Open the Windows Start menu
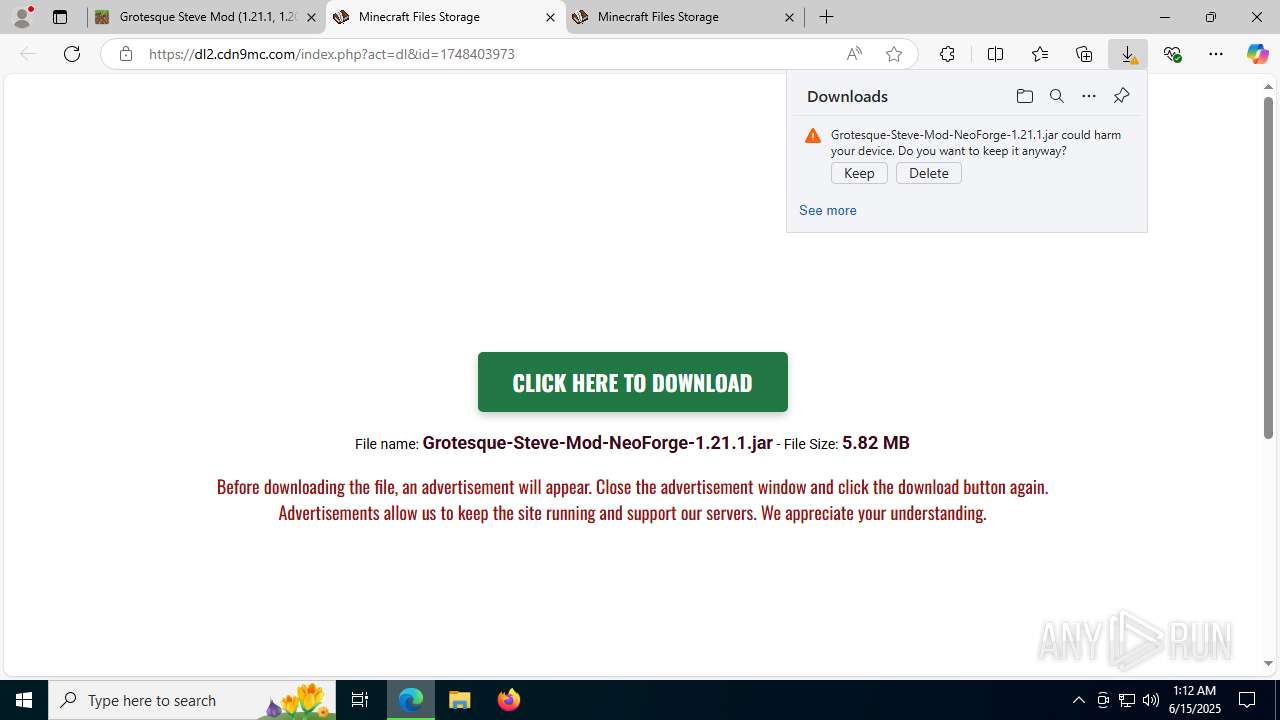 24,700
